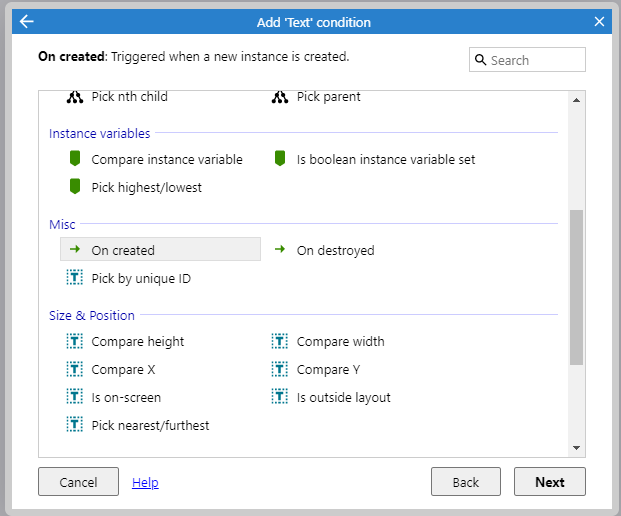Click the Pick highest/lowest green icon
Viewport: 621px width, 516px height.
tap(74, 187)
